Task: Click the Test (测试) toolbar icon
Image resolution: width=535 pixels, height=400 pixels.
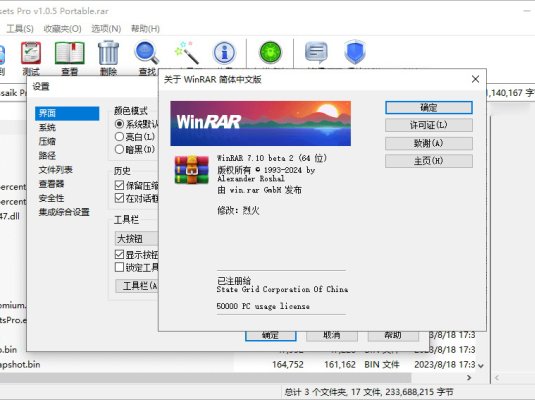Action: pos(31,53)
